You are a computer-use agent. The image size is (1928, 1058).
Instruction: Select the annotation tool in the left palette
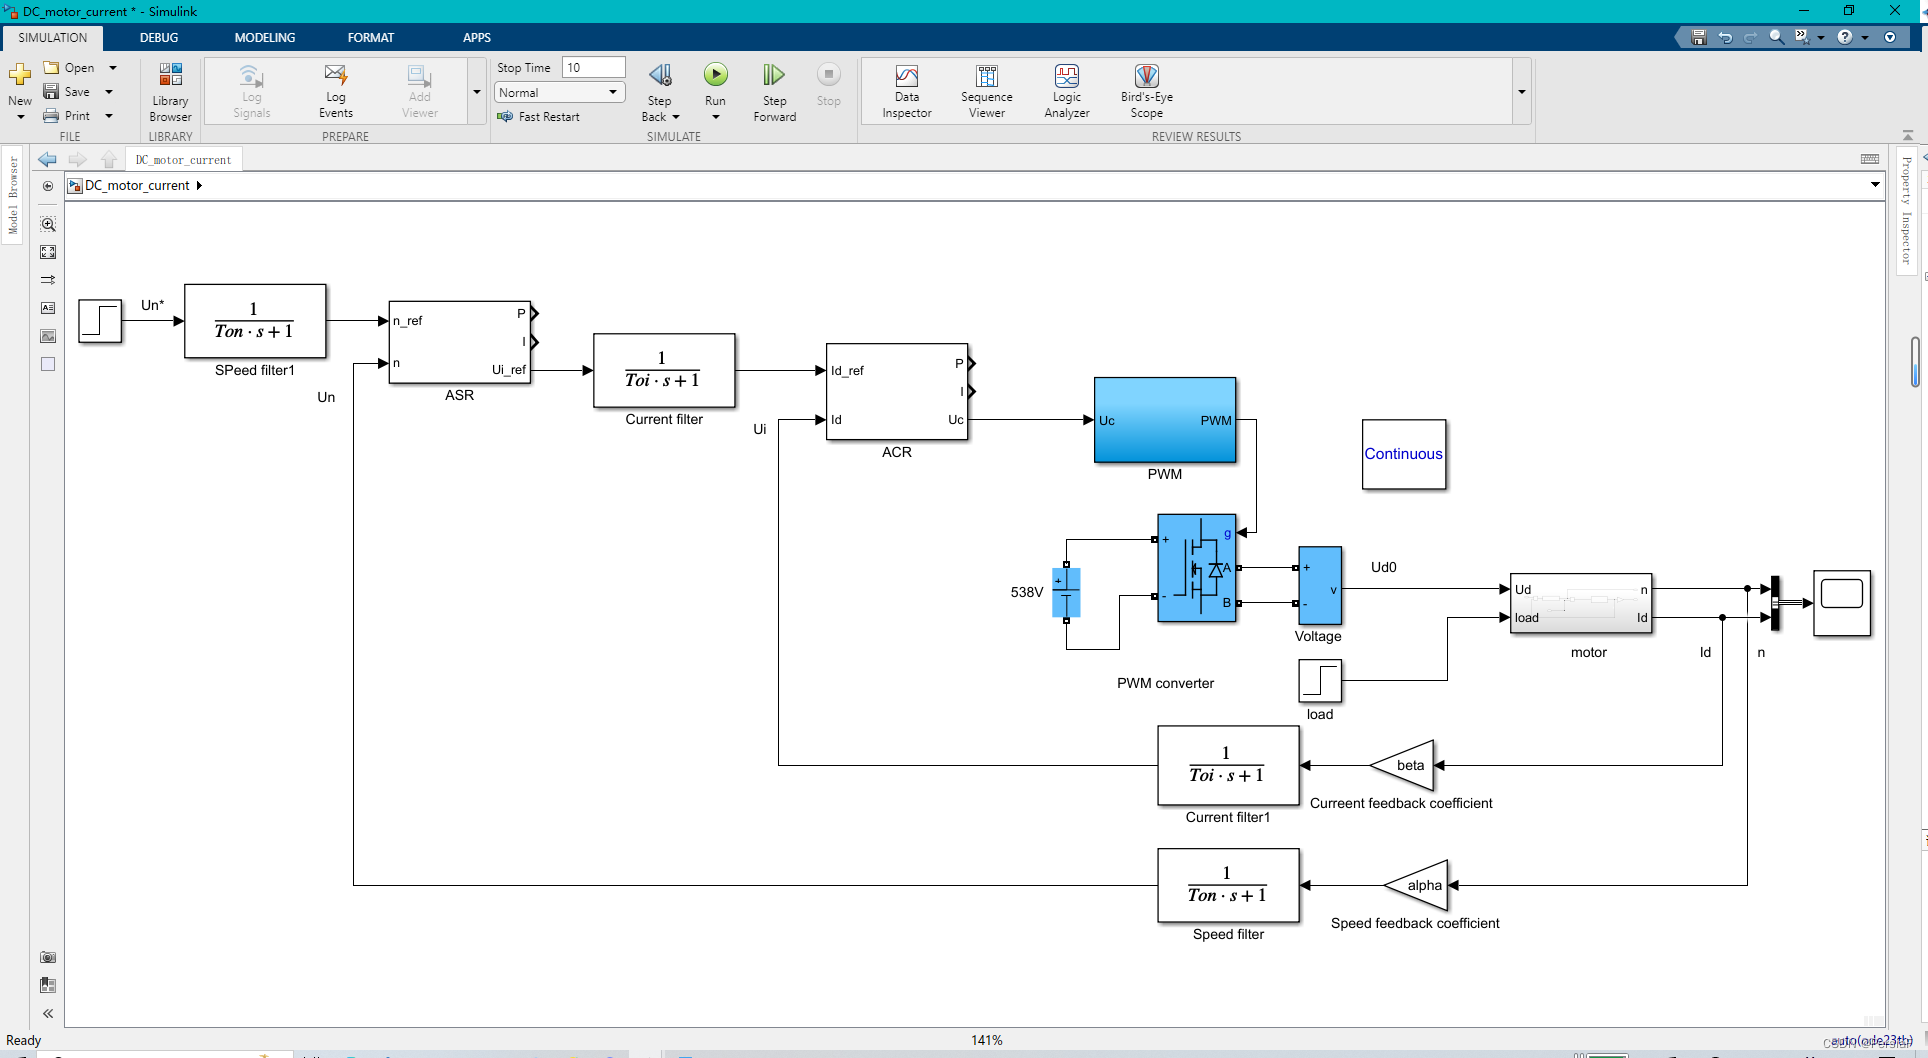(x=47, y=308)
